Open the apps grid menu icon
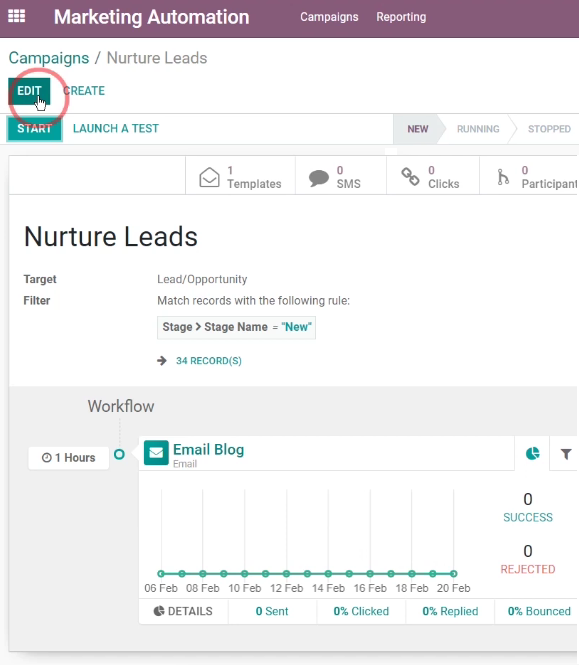Image resolution: width=579 pixels, height=665 pixels. [x=17, y=16]
